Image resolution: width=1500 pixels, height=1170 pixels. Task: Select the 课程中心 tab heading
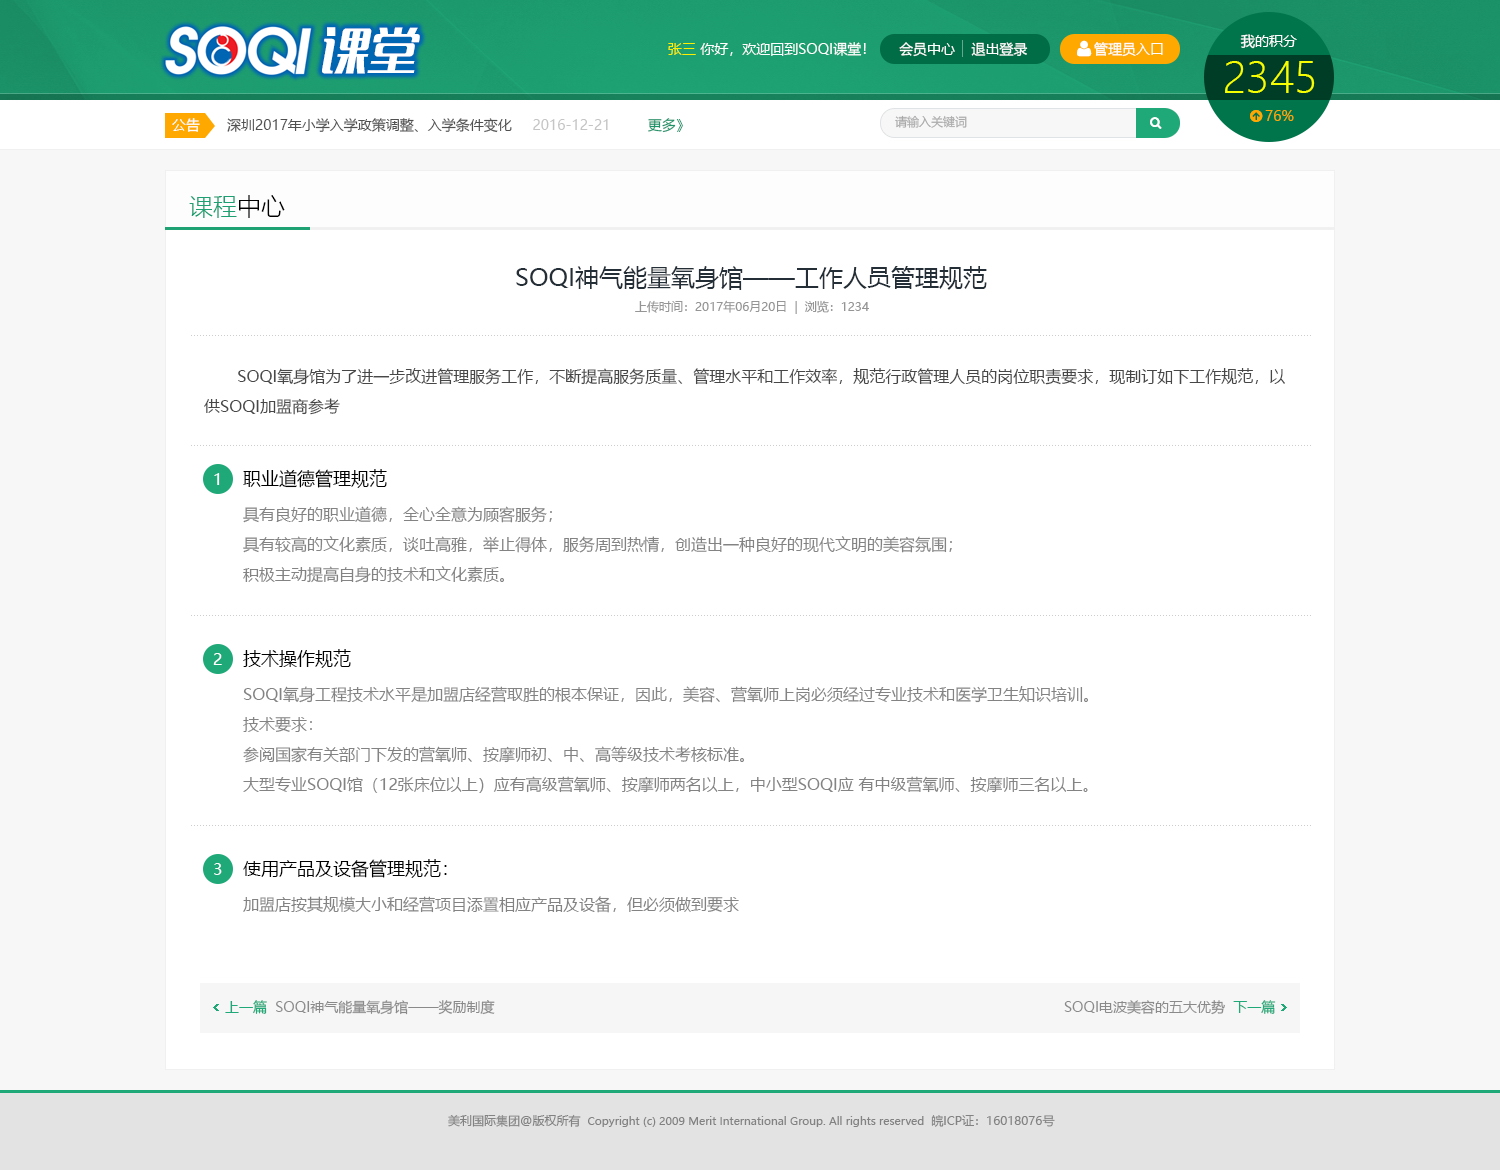tap(237, 207)
